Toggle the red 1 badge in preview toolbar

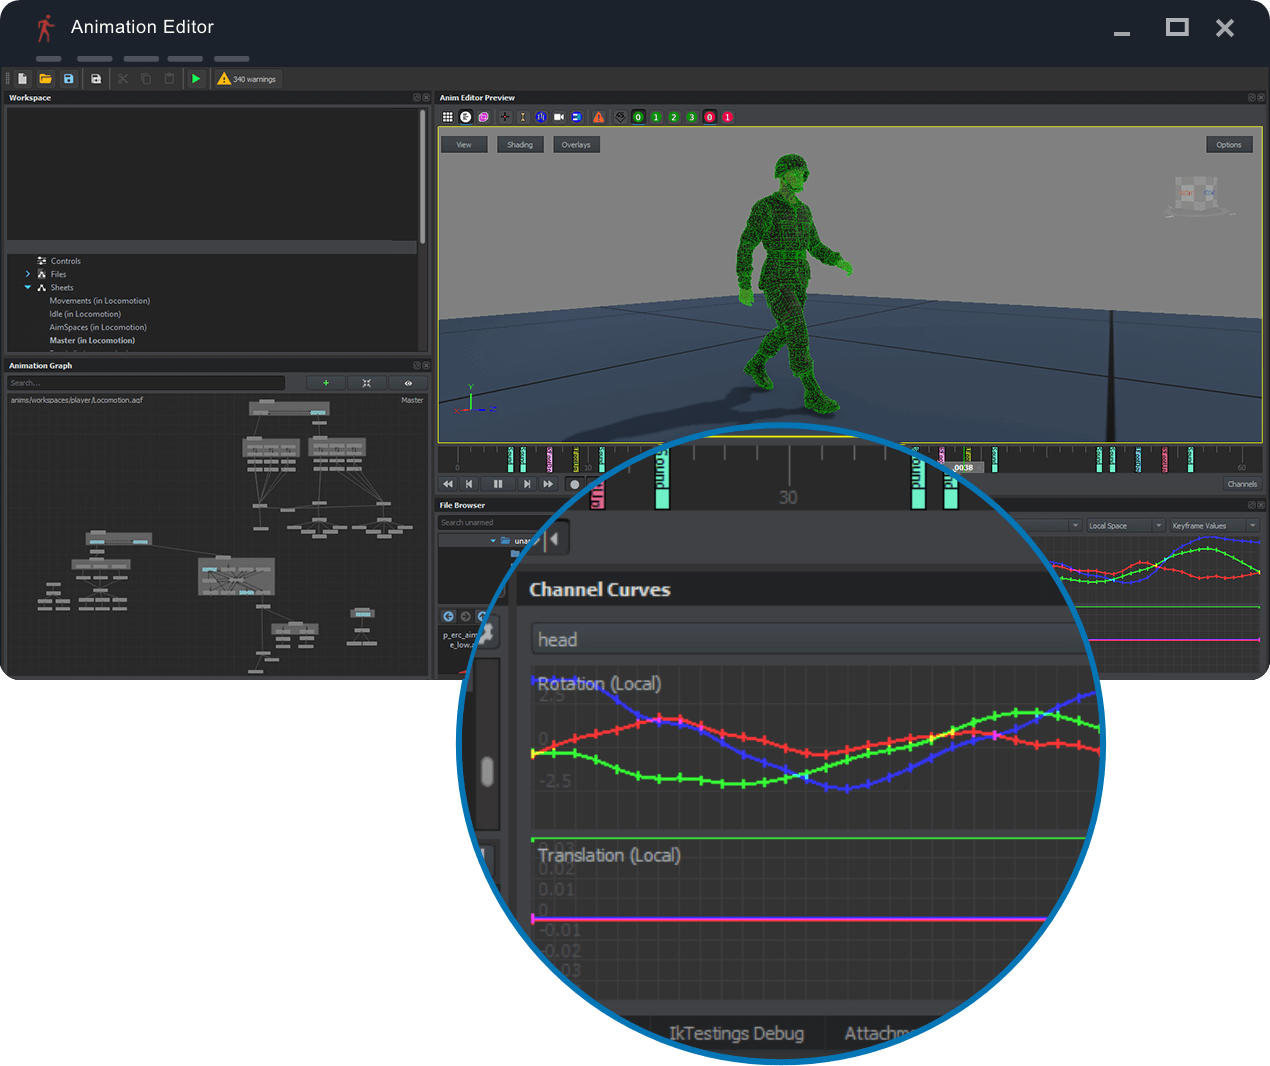tap(727, 116)
